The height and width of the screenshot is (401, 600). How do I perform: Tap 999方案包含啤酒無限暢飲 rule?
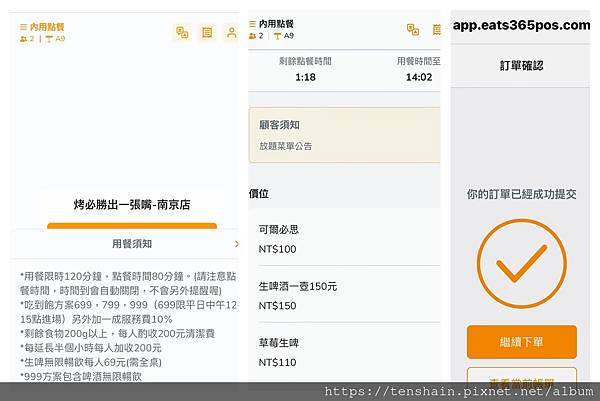(81, 377)
